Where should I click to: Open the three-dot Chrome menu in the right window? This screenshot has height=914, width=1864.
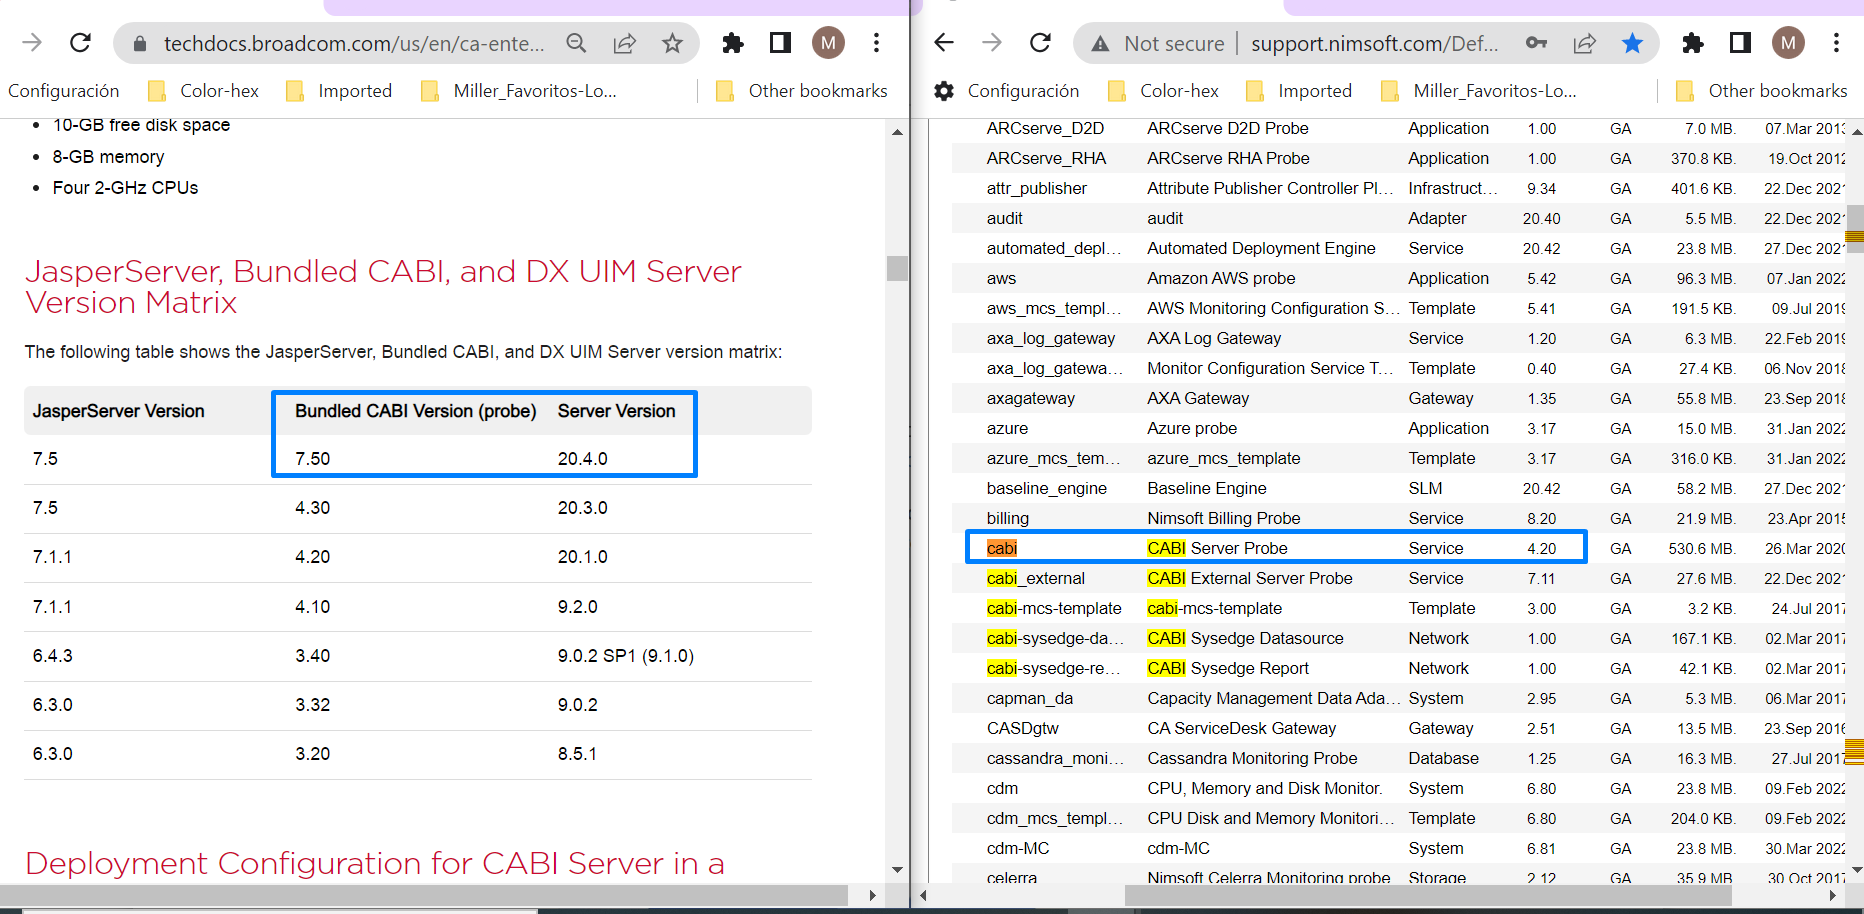pyautogui.click(x=1838, y=42)
